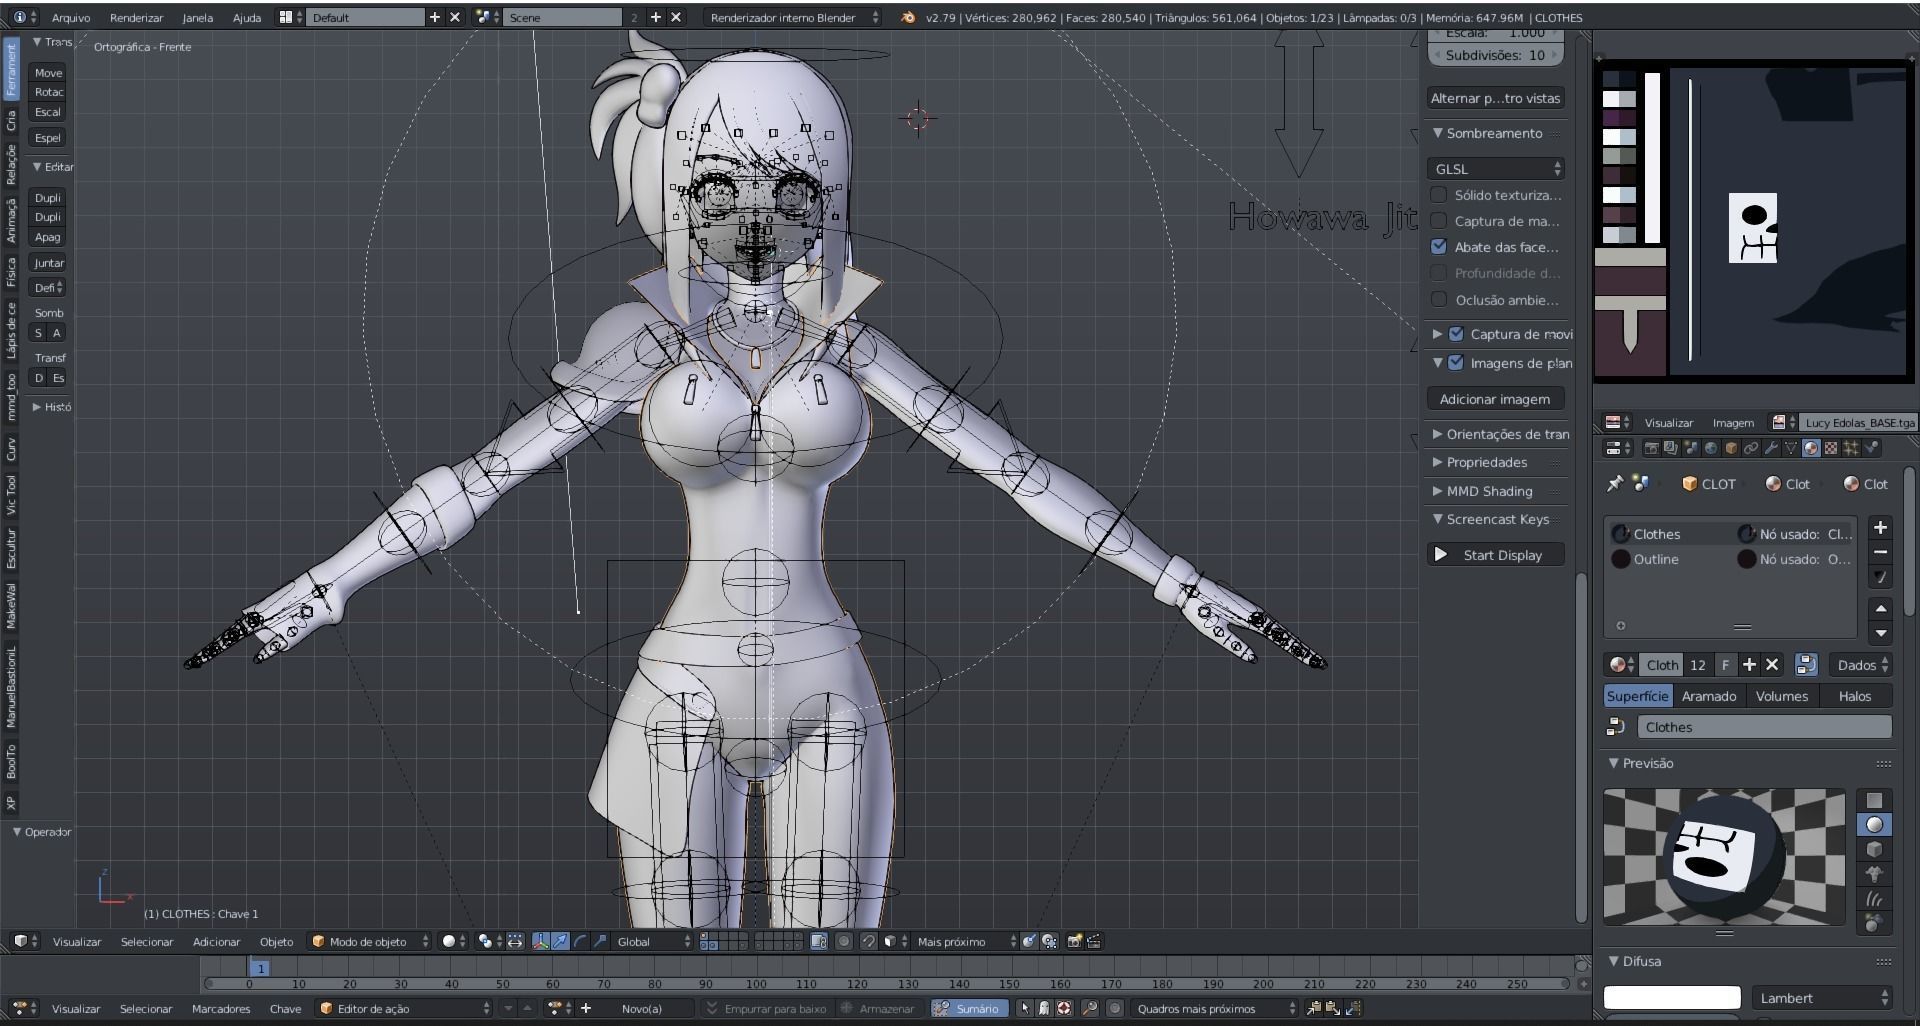Image resolution: width=1920 pixels, height=1026 pixels.
Task: Remove the material slot with minus
Action: coord(1880,552)
